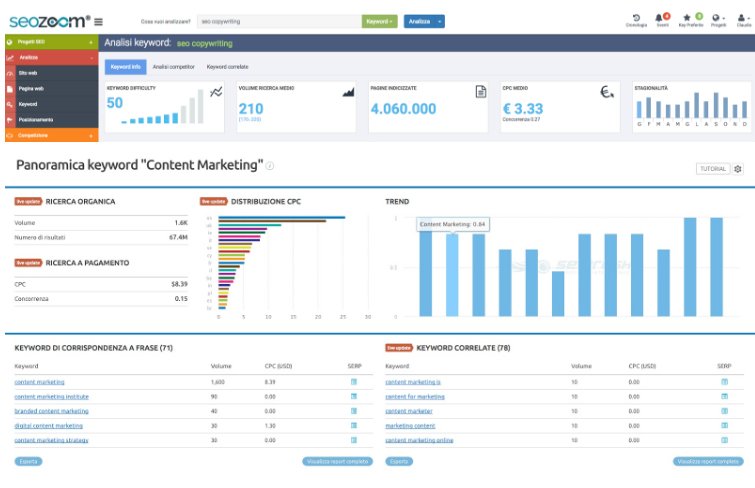Click the Keyword Difficulty trend line icon
755x488 pixels.
point(216,92)
